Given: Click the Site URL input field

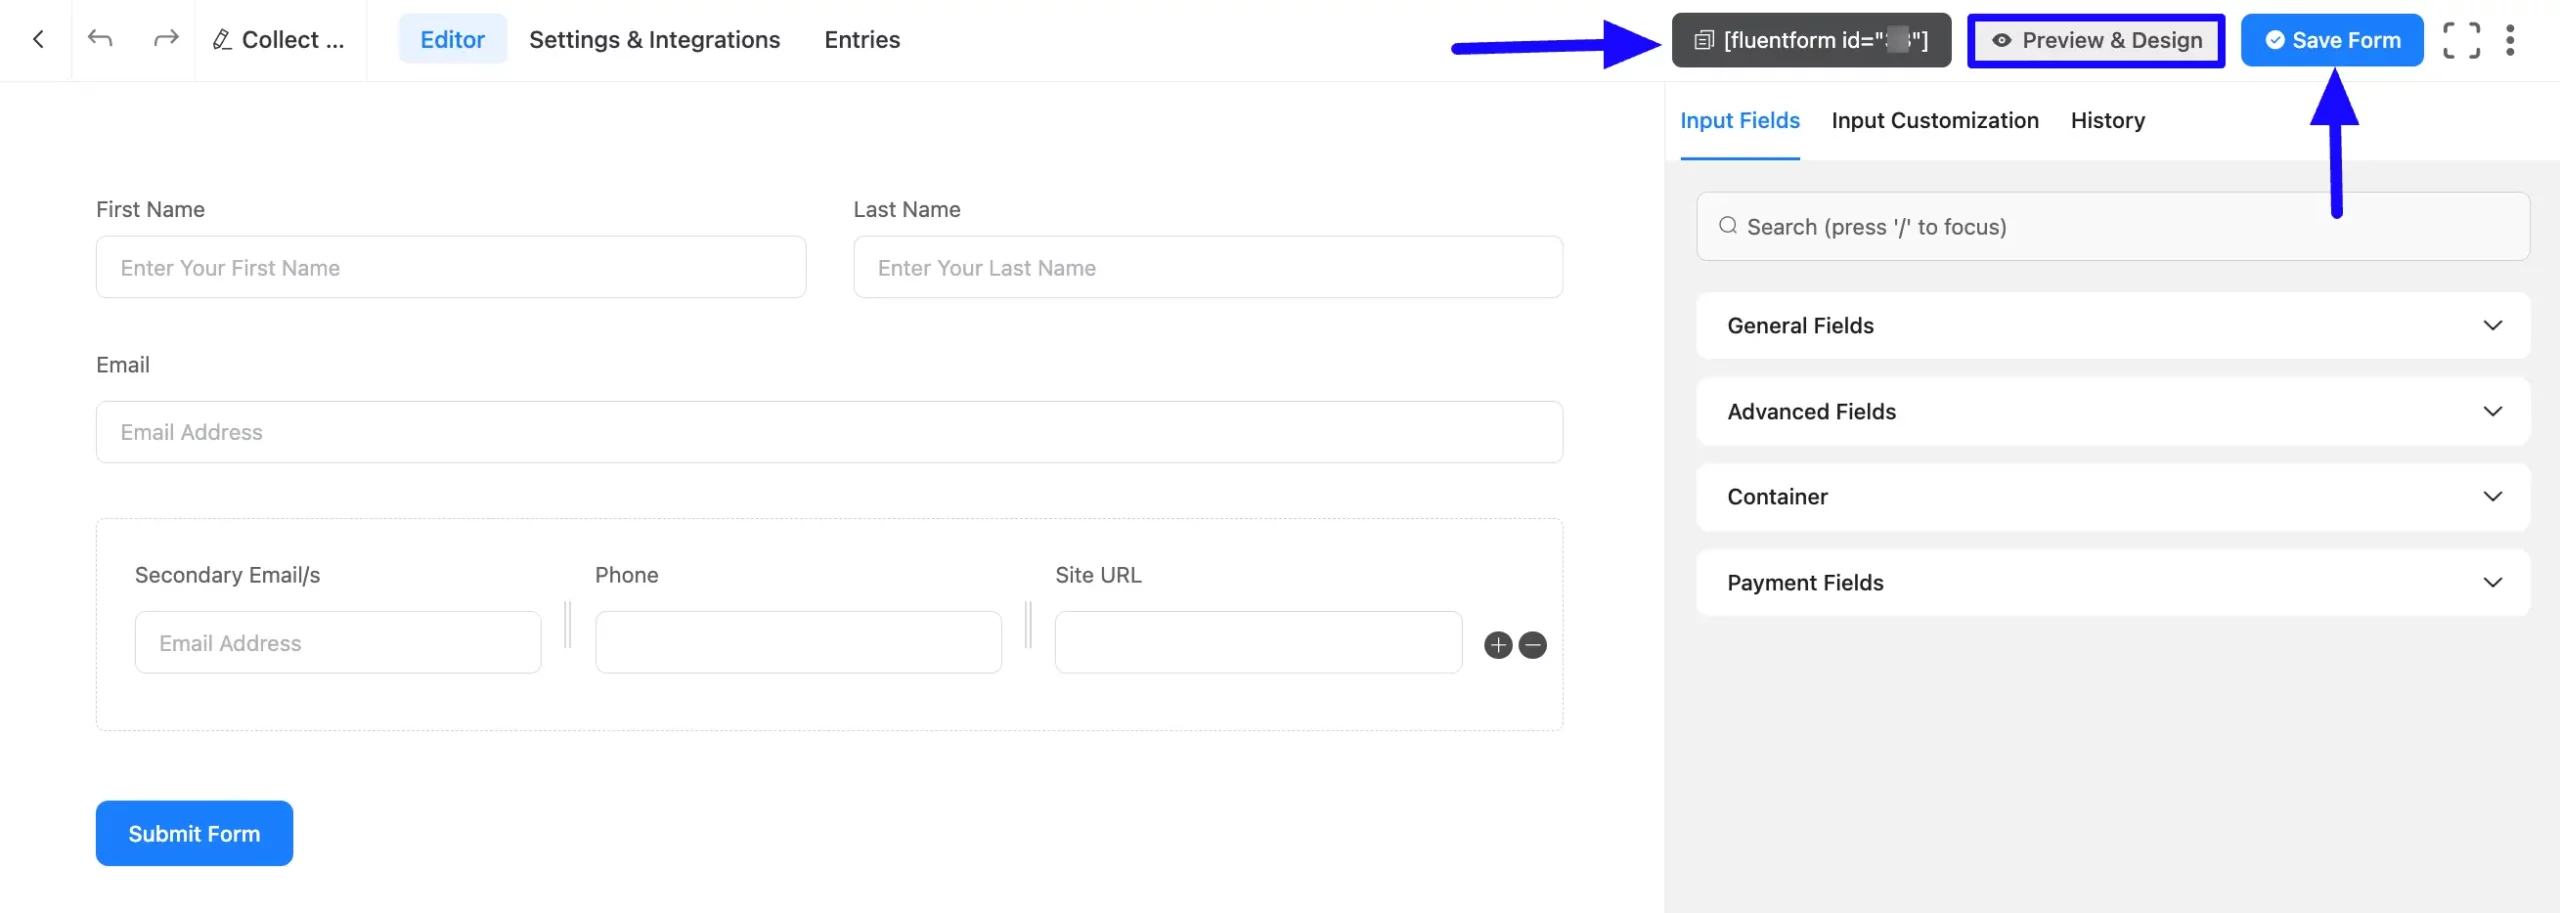Looking at the screenshot, I should click(1258, 642).
